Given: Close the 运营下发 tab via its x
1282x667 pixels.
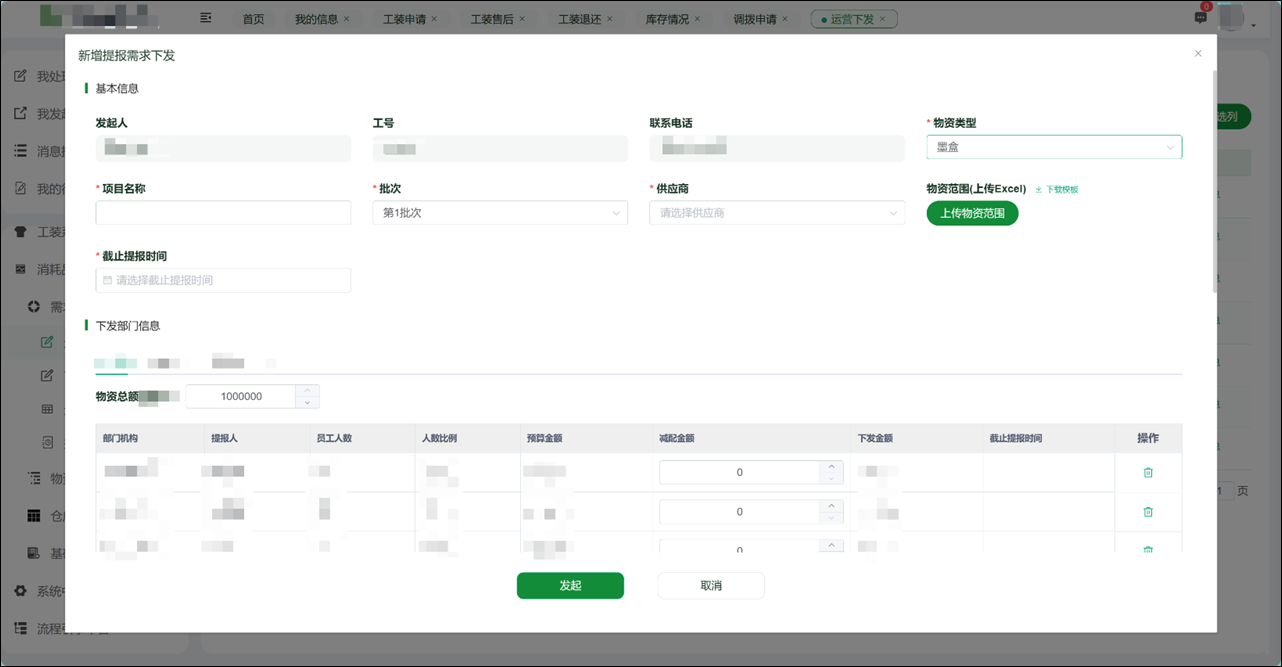Looking at the screenshot, I should click(882, 19).
